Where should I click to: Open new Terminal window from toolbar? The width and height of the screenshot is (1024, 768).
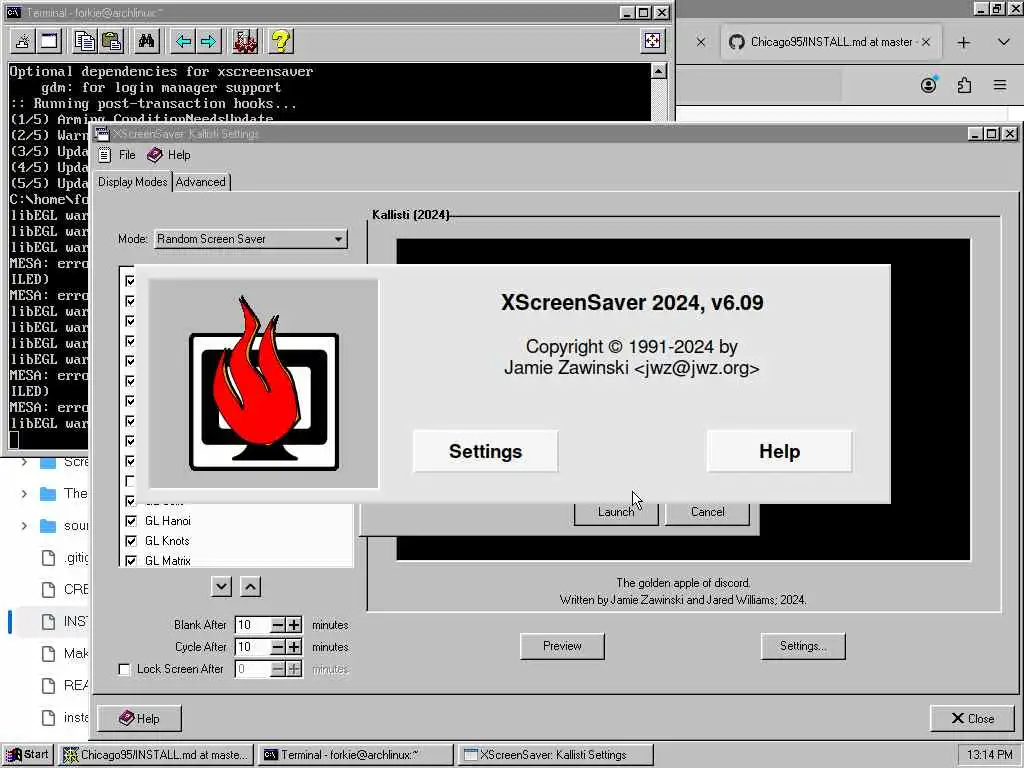coord(49,41)
